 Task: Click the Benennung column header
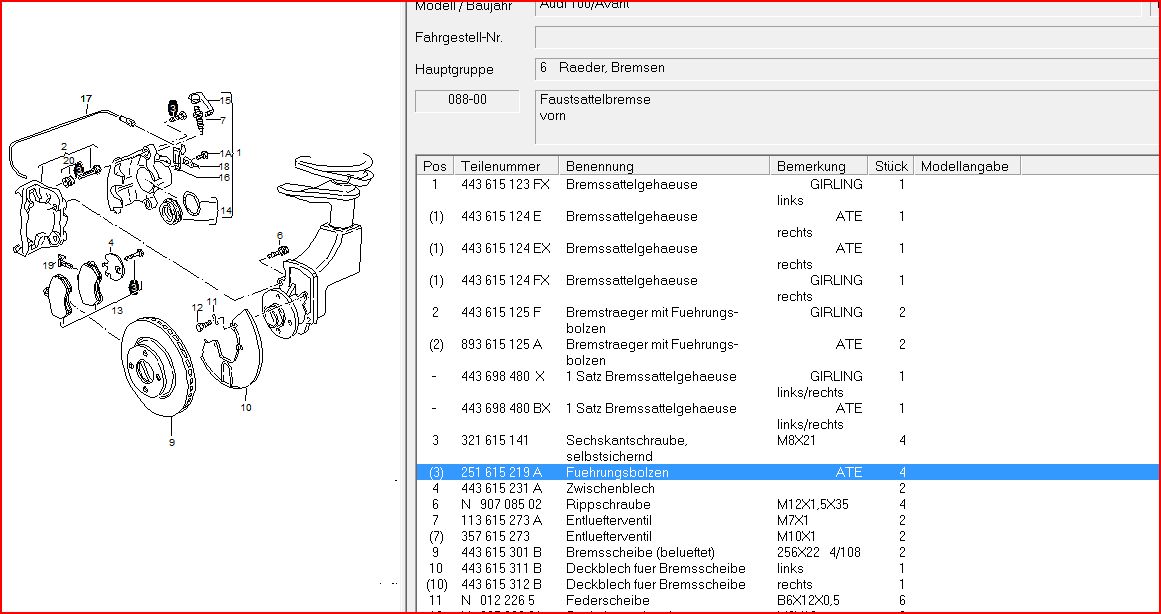(600, 166)
